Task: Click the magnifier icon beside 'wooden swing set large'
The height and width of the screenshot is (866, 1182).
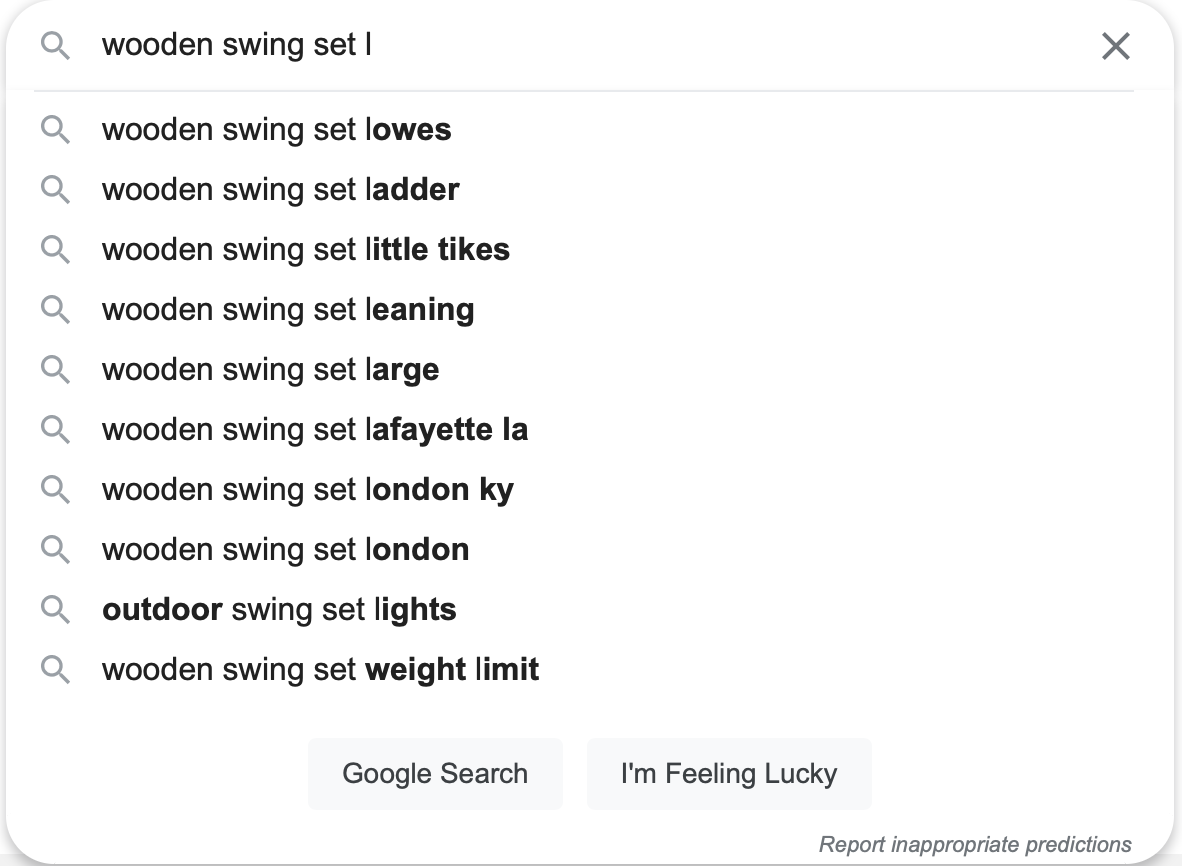Action: tap(56, 369)
